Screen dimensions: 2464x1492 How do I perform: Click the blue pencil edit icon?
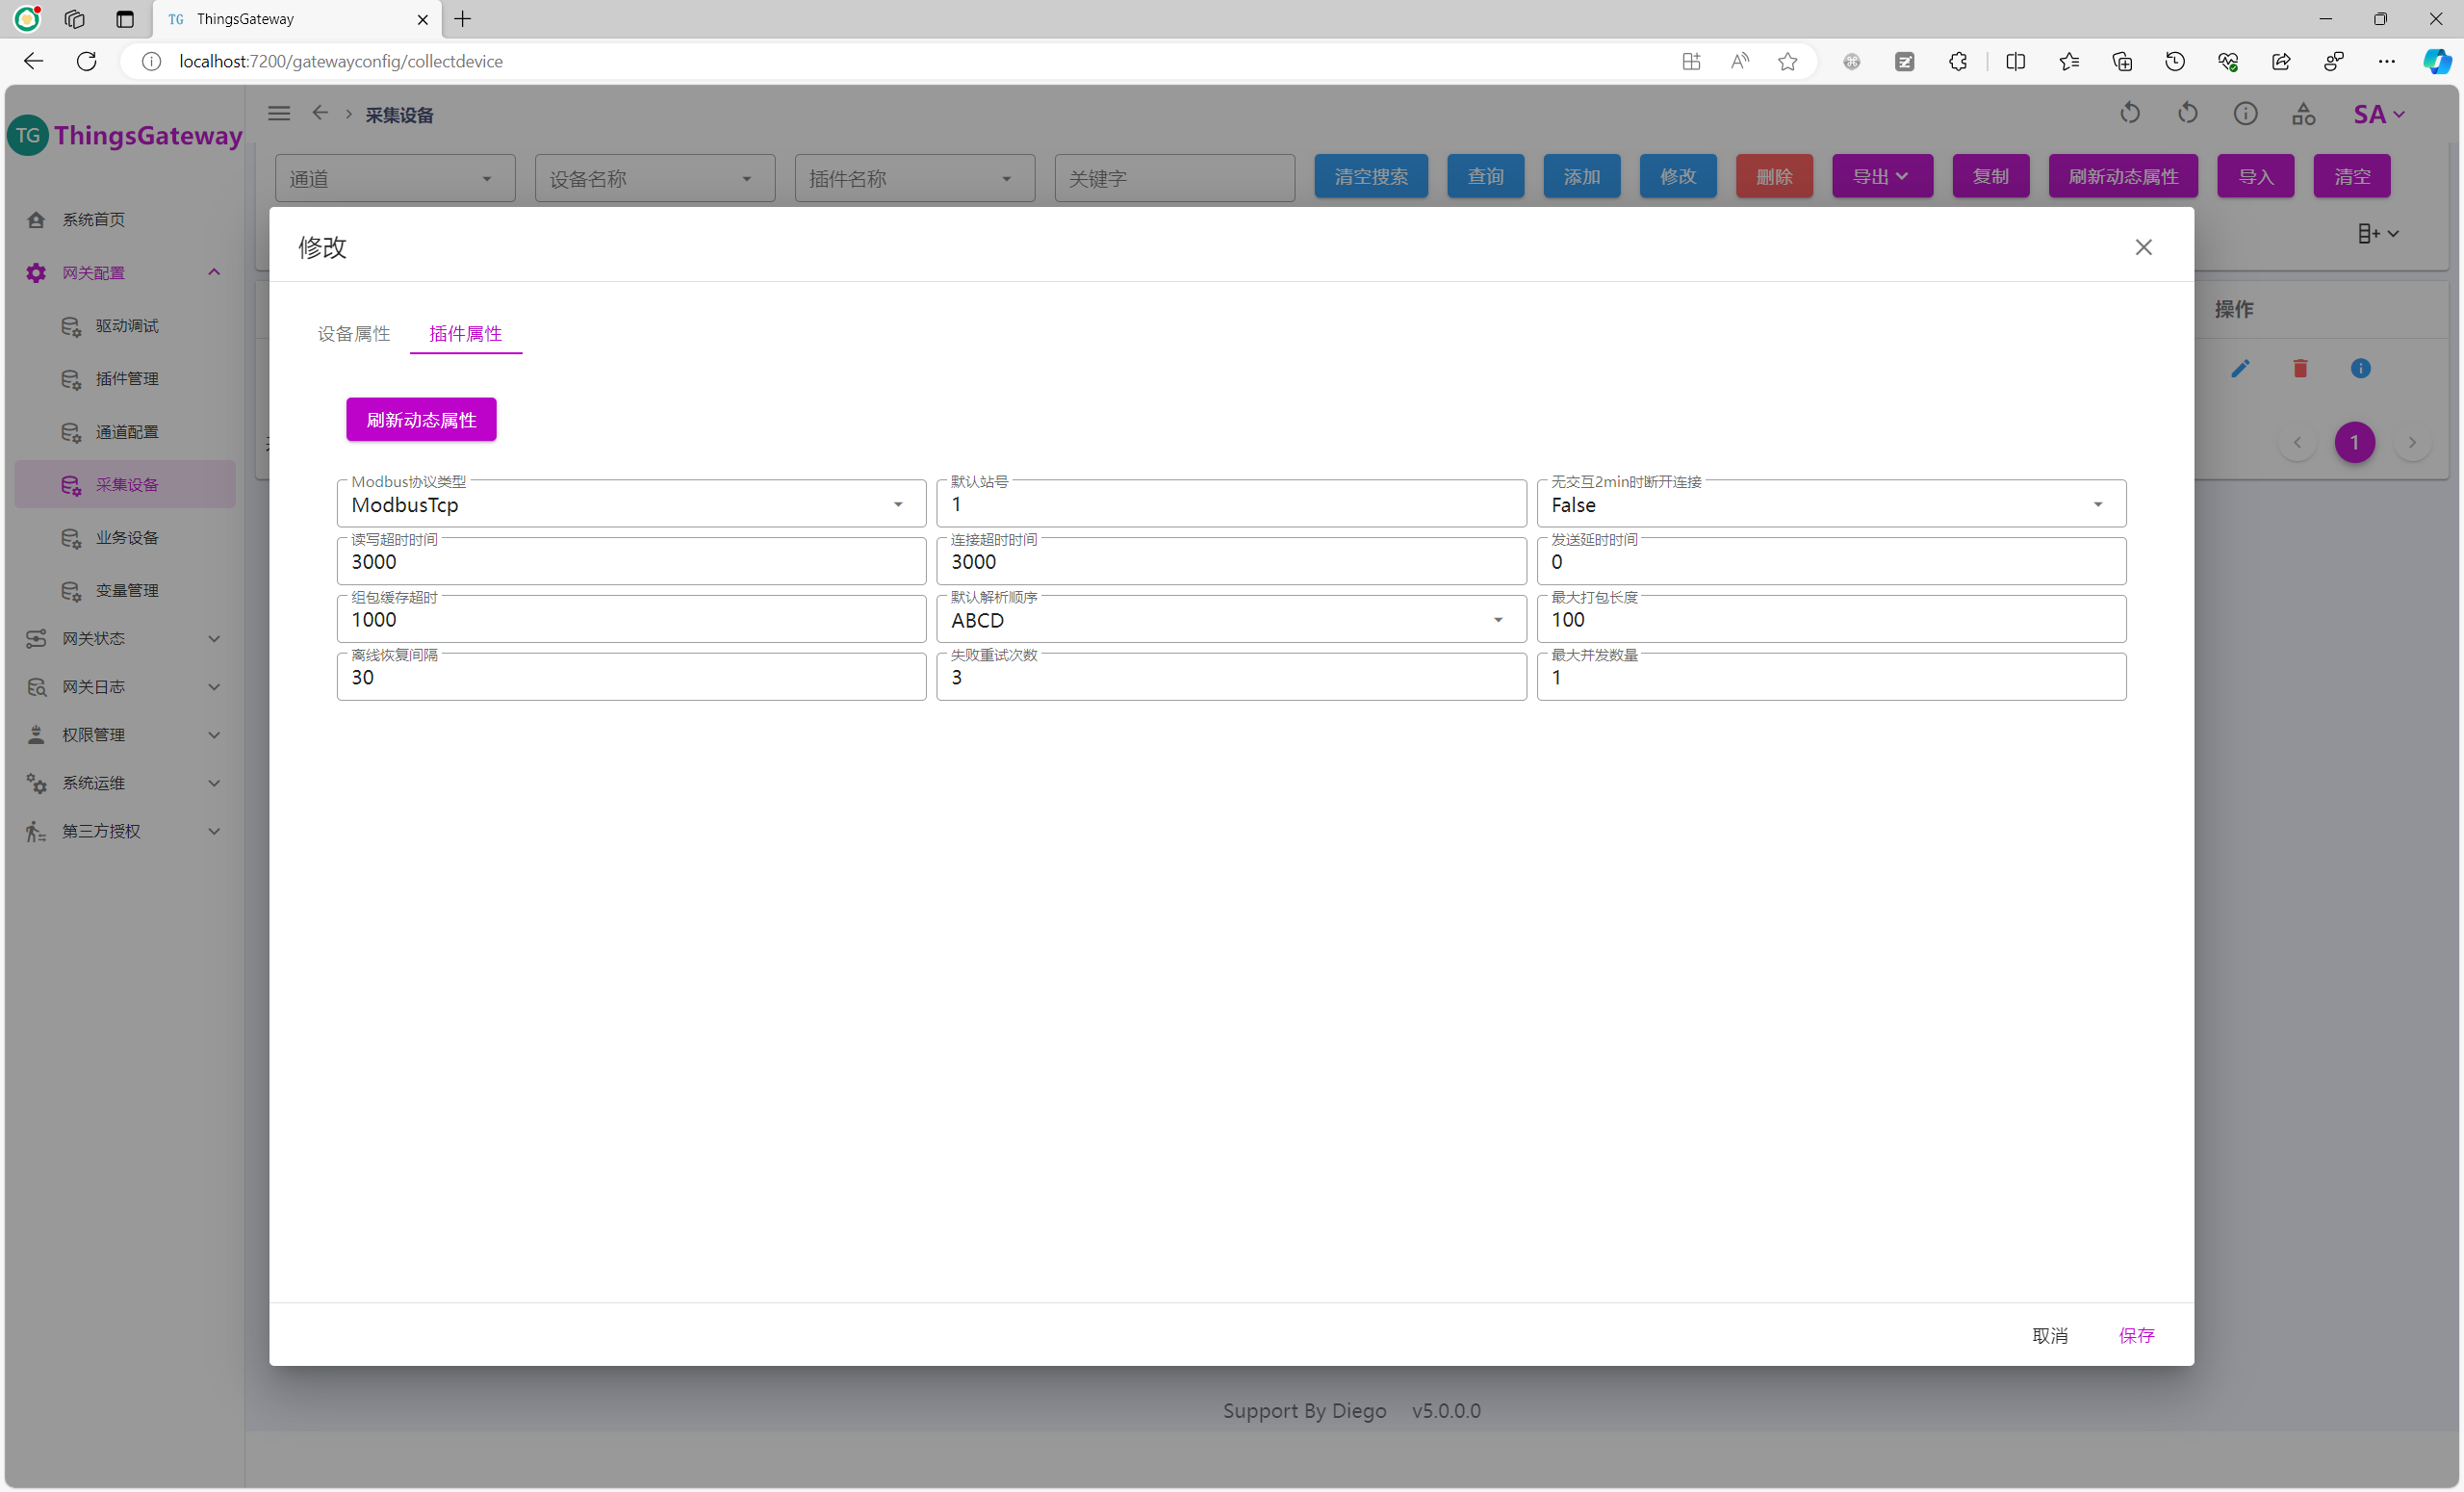[x=2240, y=368]
